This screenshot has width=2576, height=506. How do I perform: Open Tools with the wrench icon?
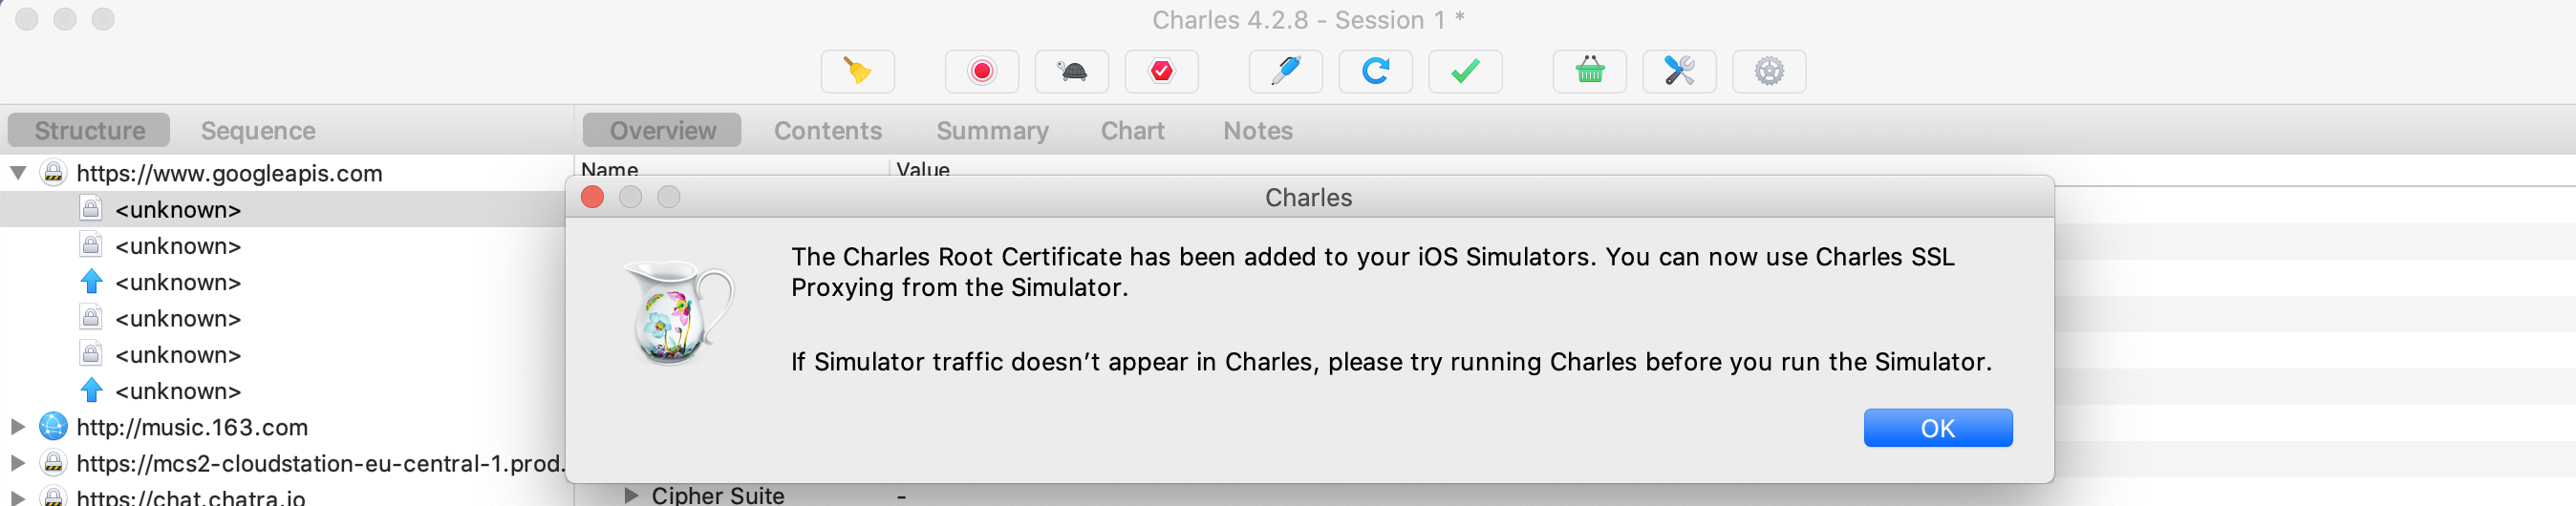point(1679,71)
